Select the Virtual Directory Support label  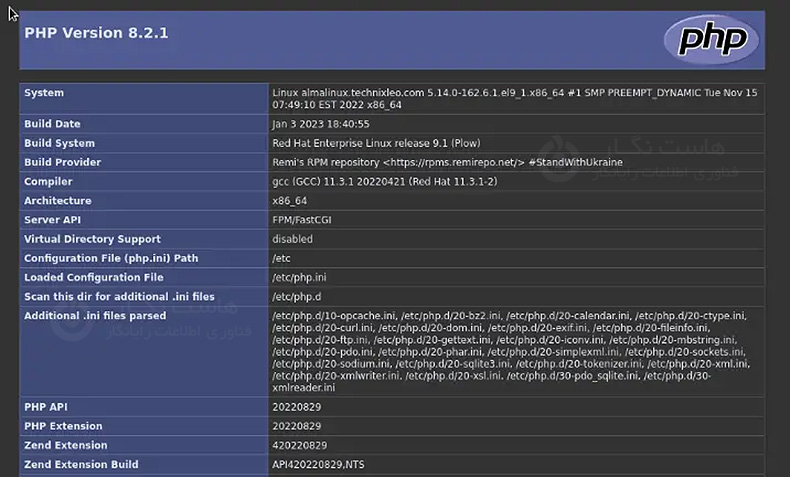92,239
